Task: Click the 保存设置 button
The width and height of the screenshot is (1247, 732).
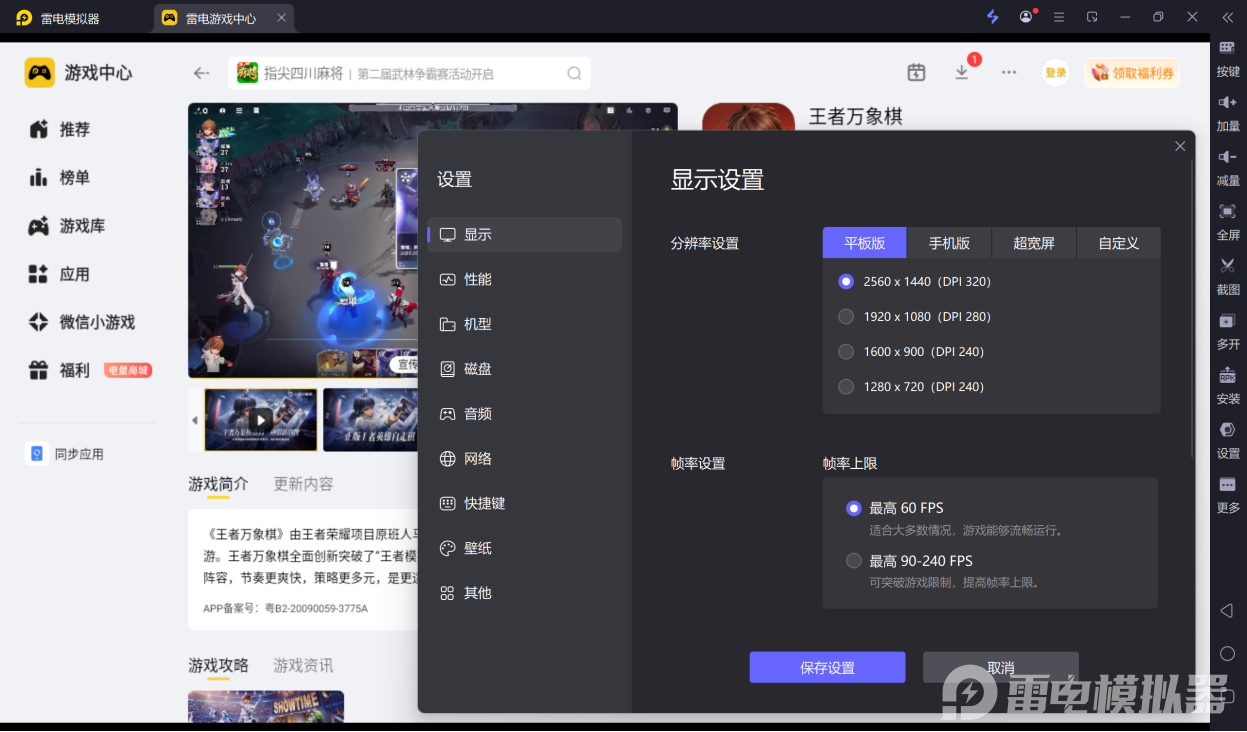Action: 827,667
